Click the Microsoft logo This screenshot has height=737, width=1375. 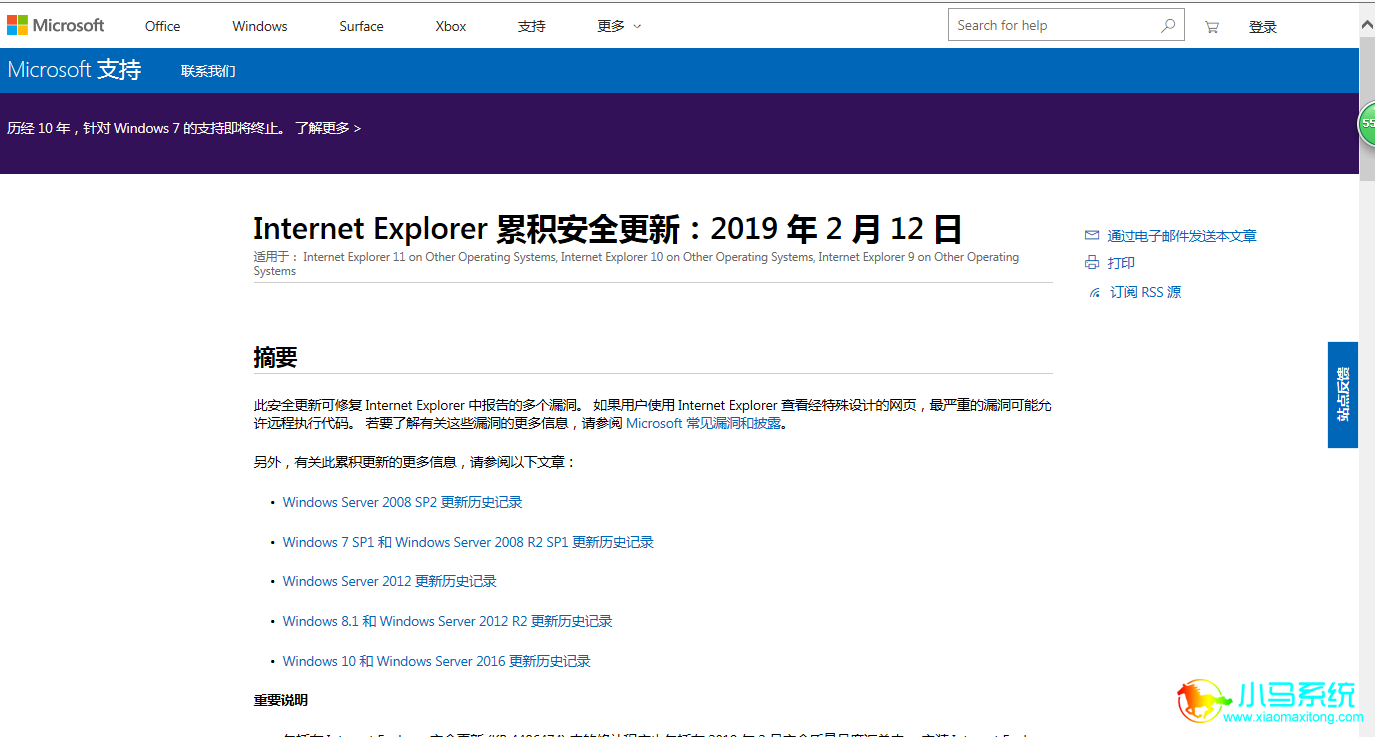56,25
